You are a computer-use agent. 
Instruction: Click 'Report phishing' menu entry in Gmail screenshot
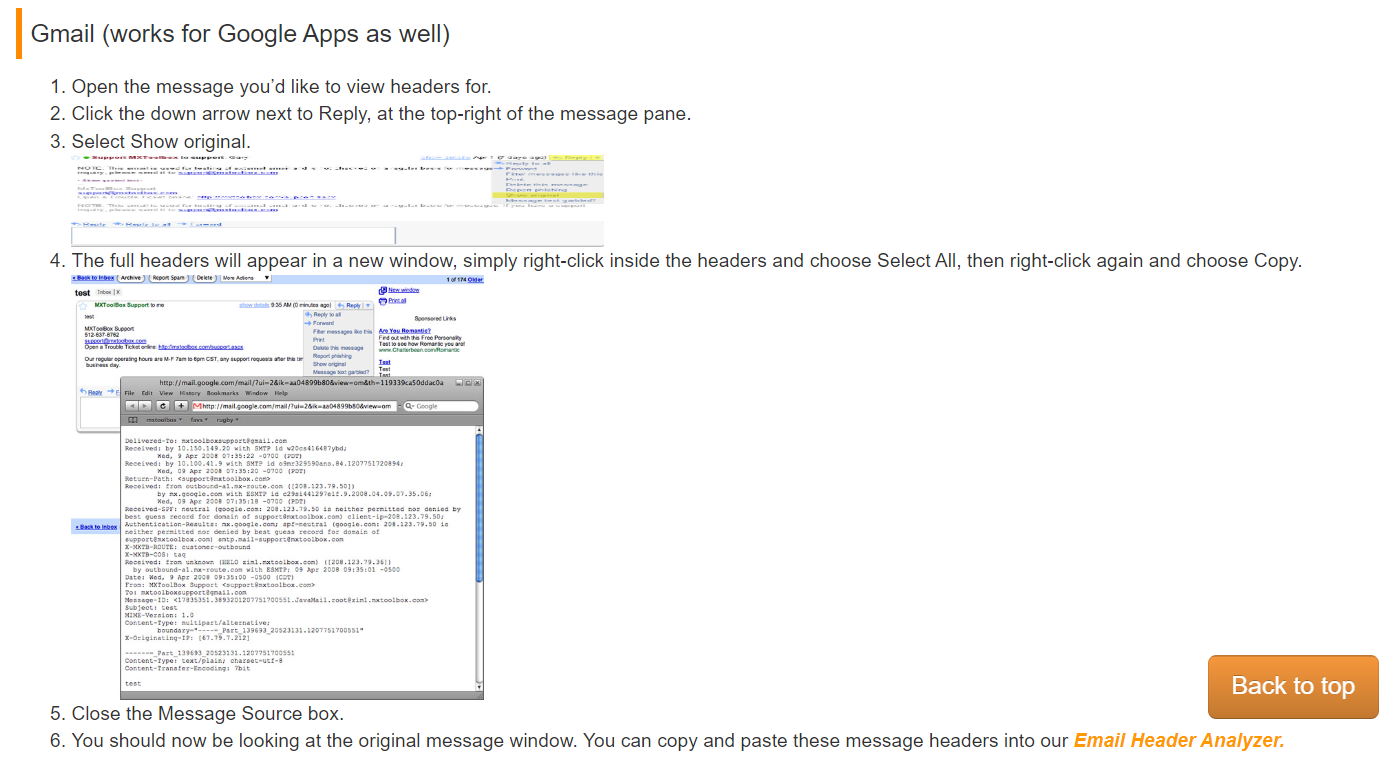tap(332, 356)
